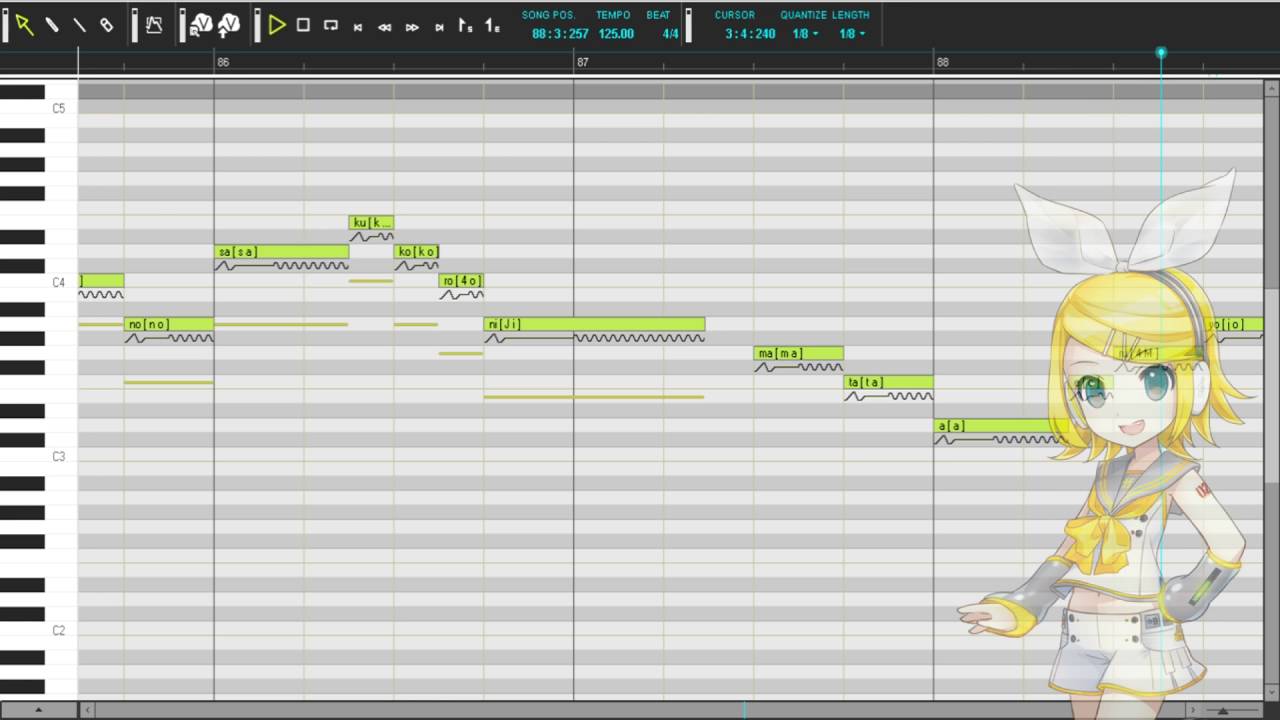The height and width of the screenshot is (720, 1280).
Task: Select the note ro[4o]
Action: [461, 281]
